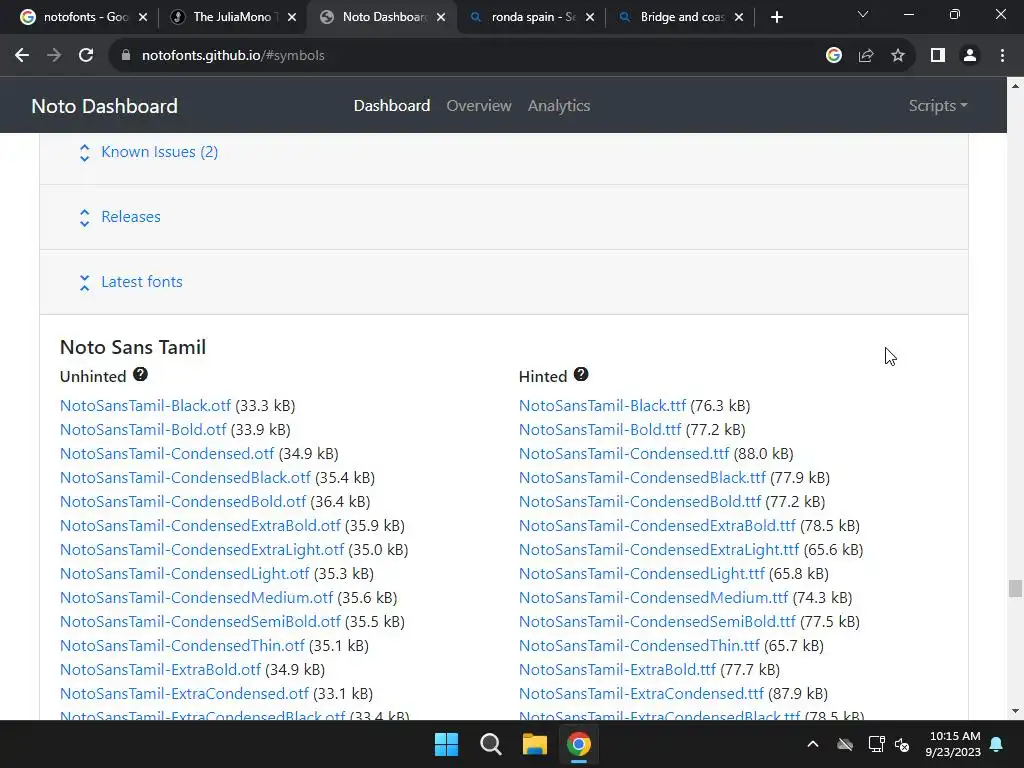Show hidden system tray icons
This screenshot has height=768, width=1024.
point(812,744)
